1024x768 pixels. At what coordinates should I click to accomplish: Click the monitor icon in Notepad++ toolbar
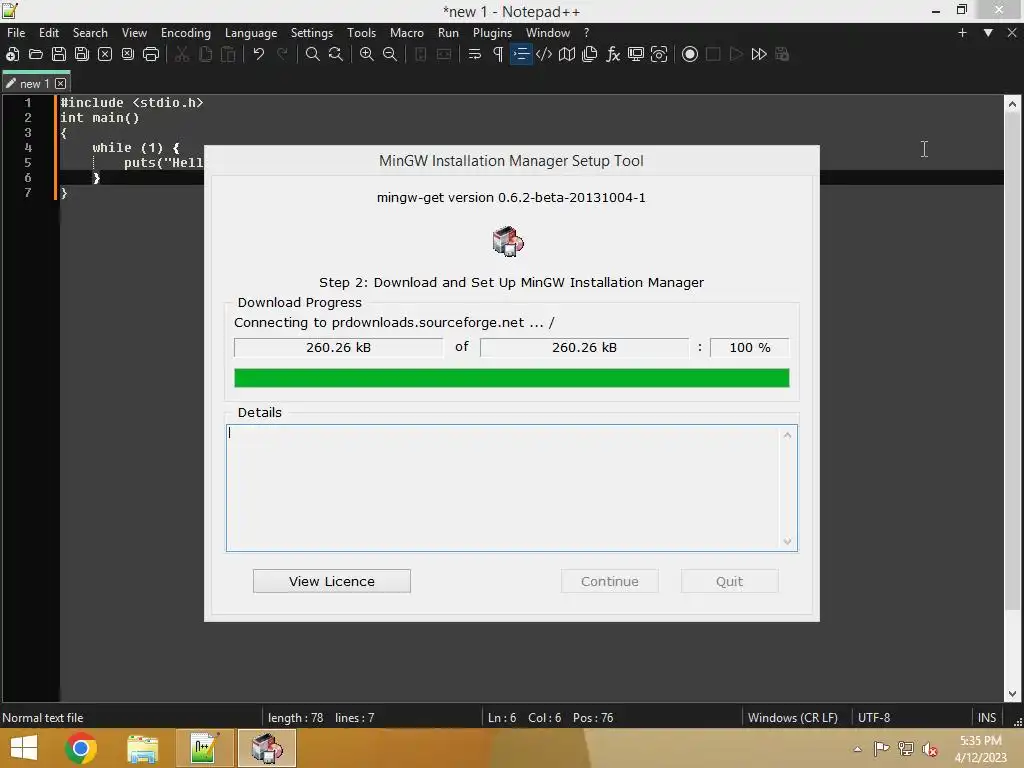(x=636, y=54)
